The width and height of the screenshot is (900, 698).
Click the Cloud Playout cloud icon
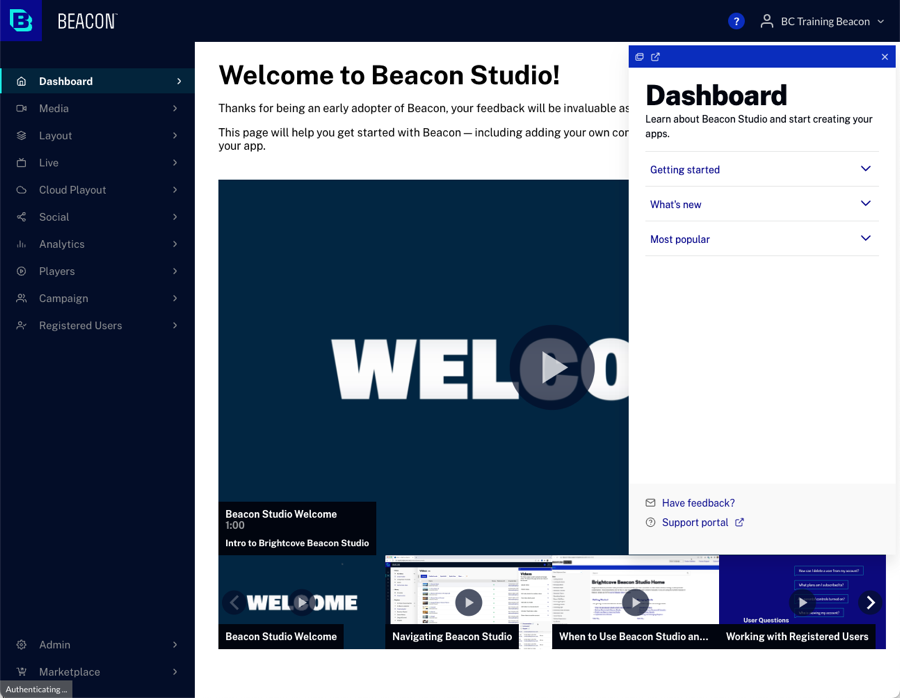pos(21,189)
